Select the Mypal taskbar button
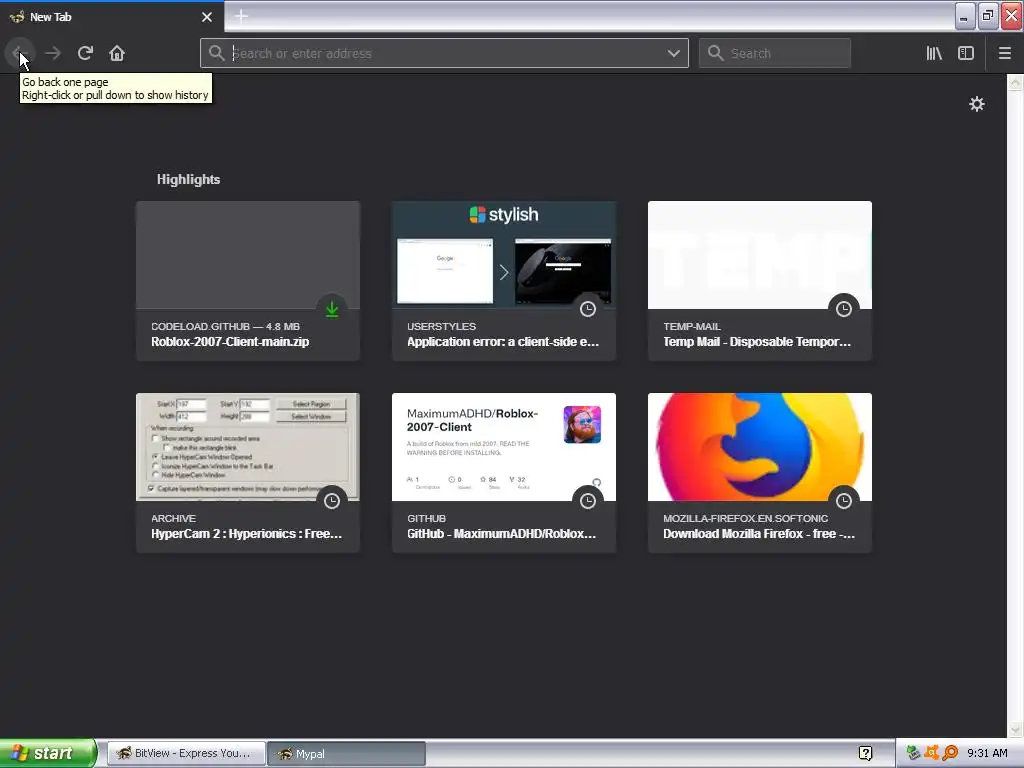1024x768 pixels. pyautogui.click(x=346, y=753)
